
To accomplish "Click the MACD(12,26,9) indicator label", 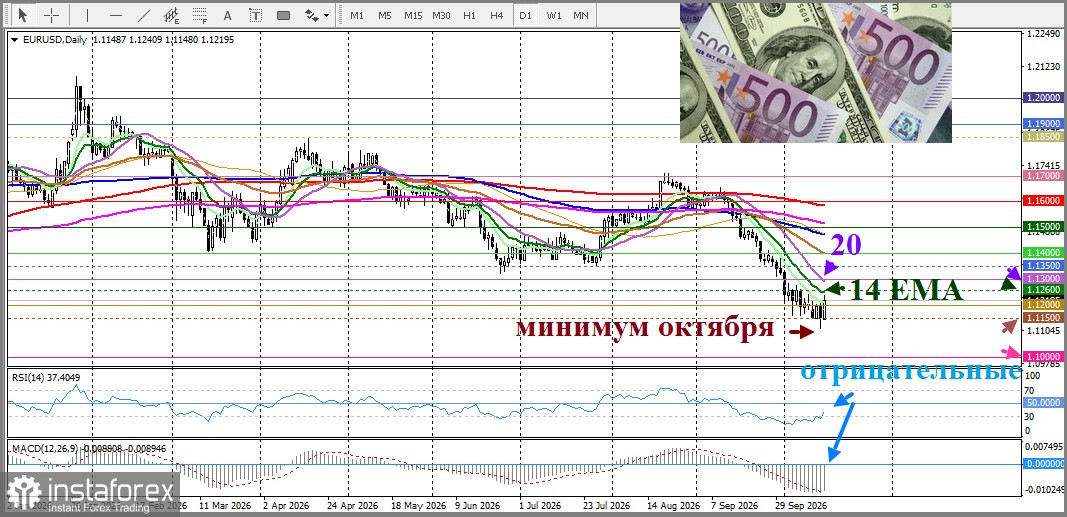I will coord(89,448).
